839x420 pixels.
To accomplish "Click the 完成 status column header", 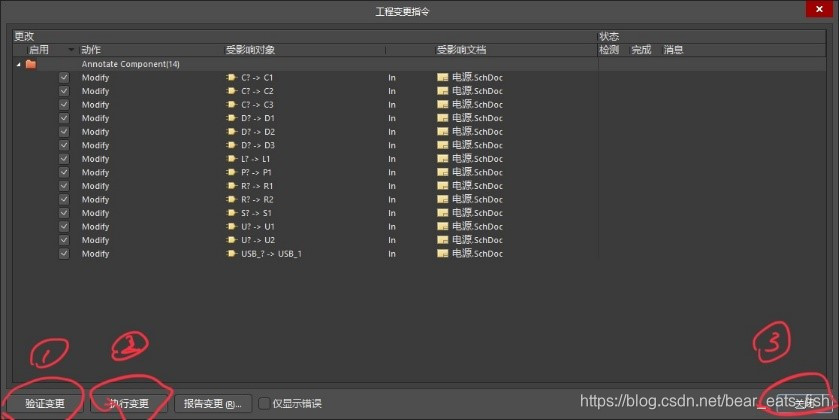I will pos(641,50).
